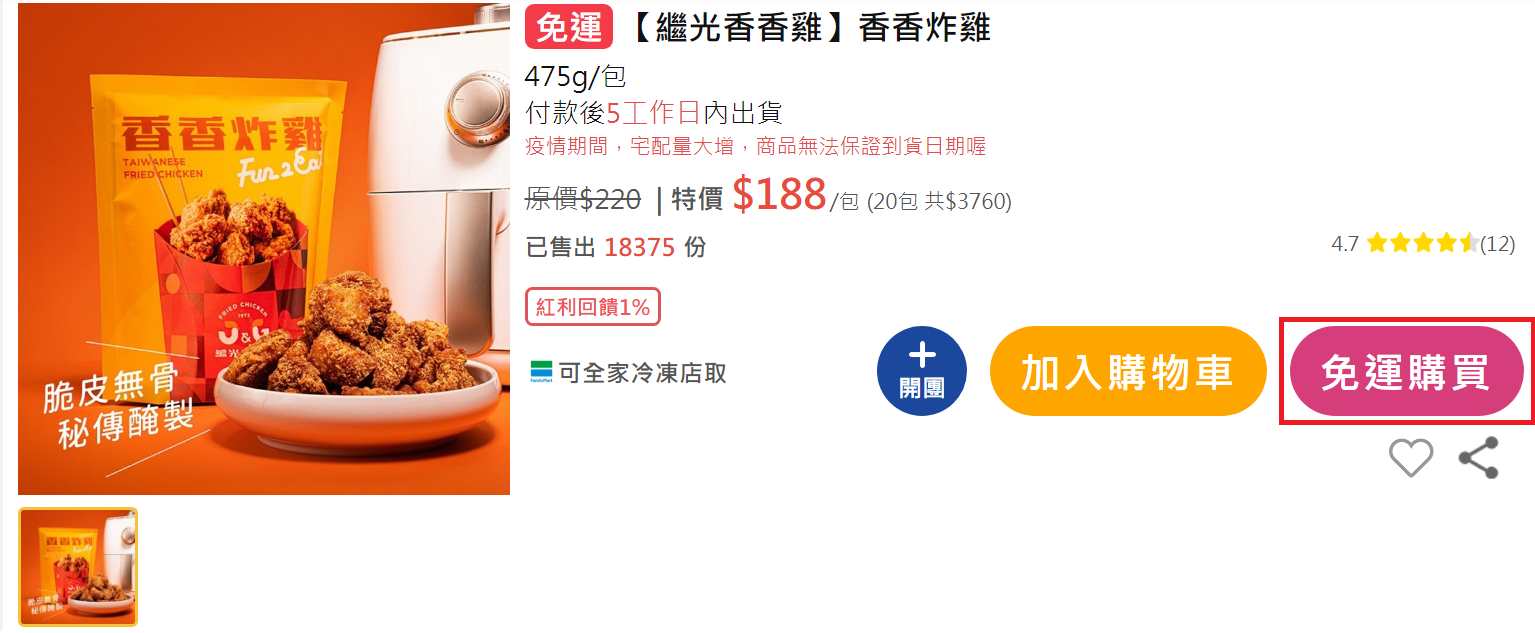
Task: Click the red 疫情期間 delivery warning text
Action: tap(756, 147)
